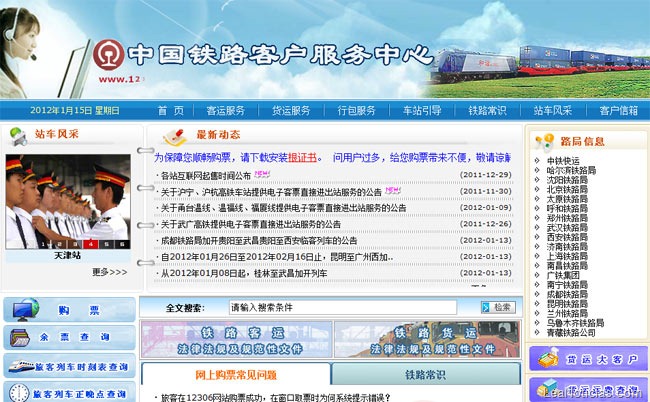Focus the 全文搜索 search input field
650x402 pixels.
coord(343,308)
